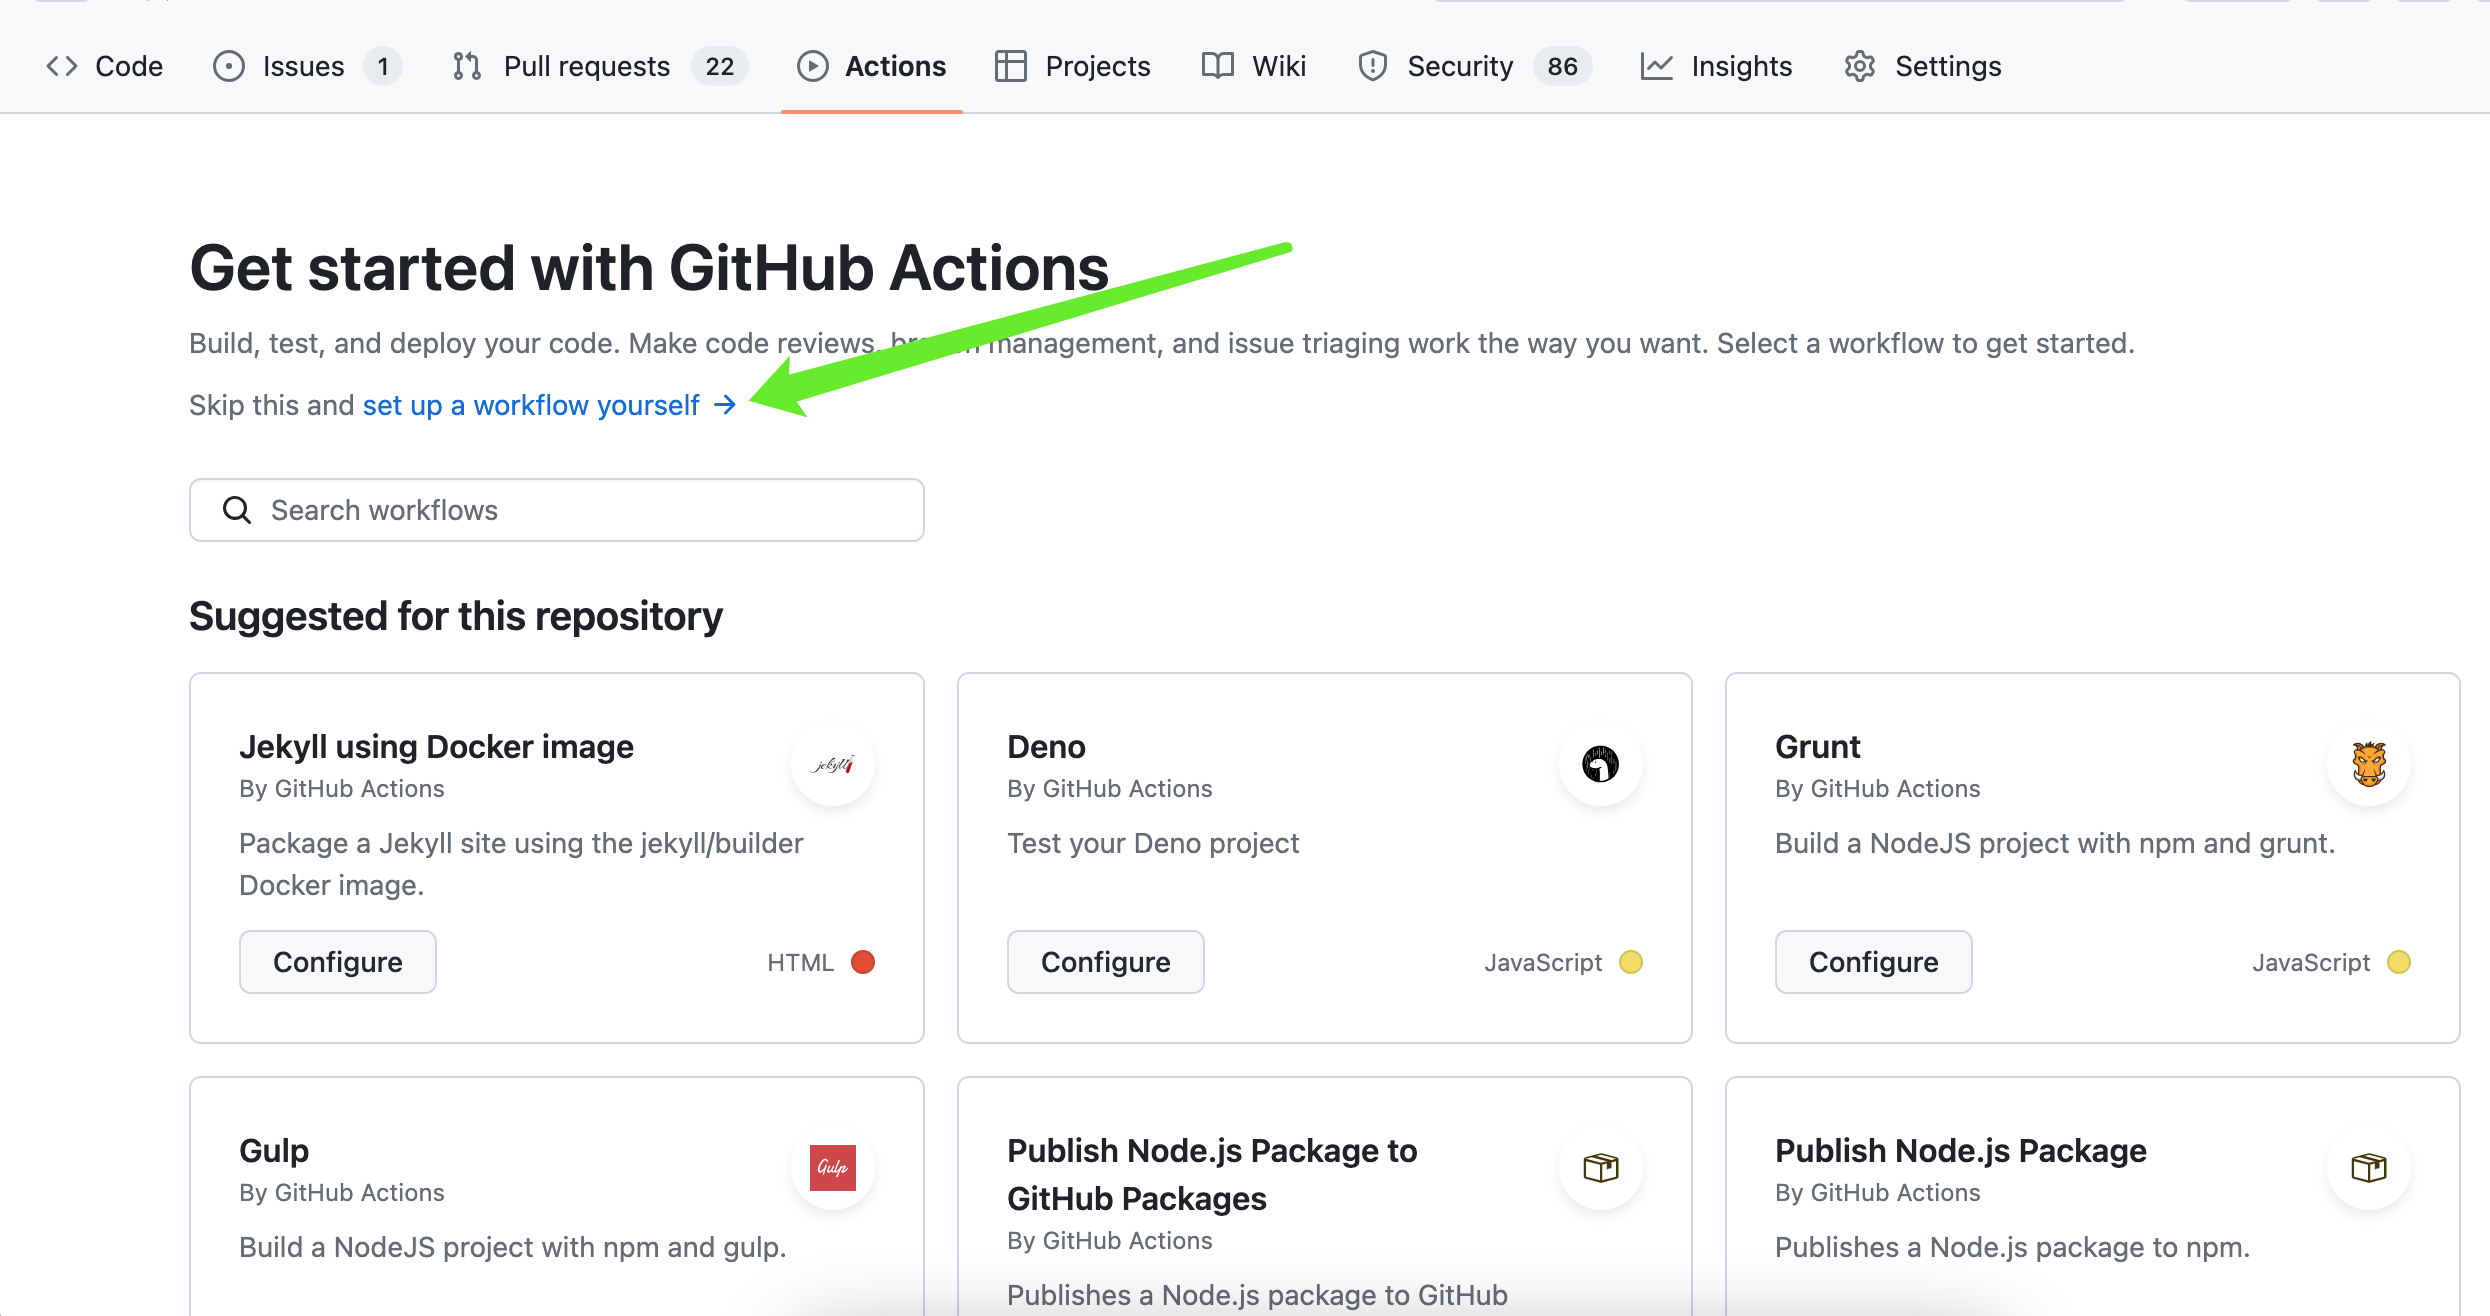Click the Pull requests count badge 22

[720, 66]
